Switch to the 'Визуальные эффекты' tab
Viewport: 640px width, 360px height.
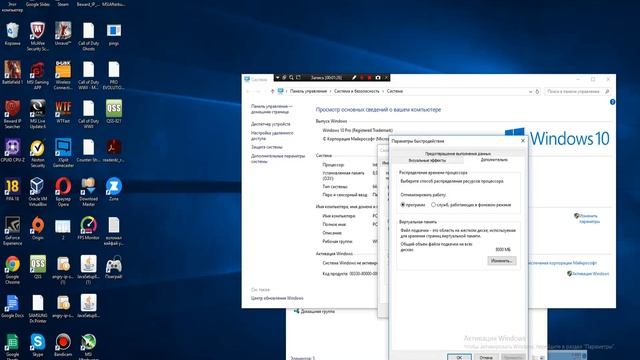point(427,160)
